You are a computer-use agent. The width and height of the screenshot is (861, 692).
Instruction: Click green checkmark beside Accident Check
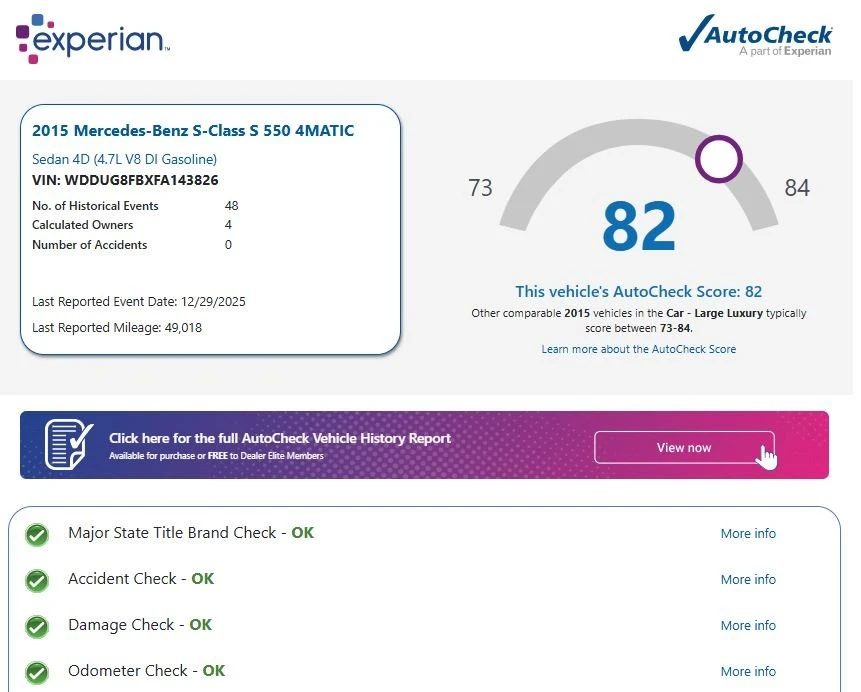coord(37,581)
